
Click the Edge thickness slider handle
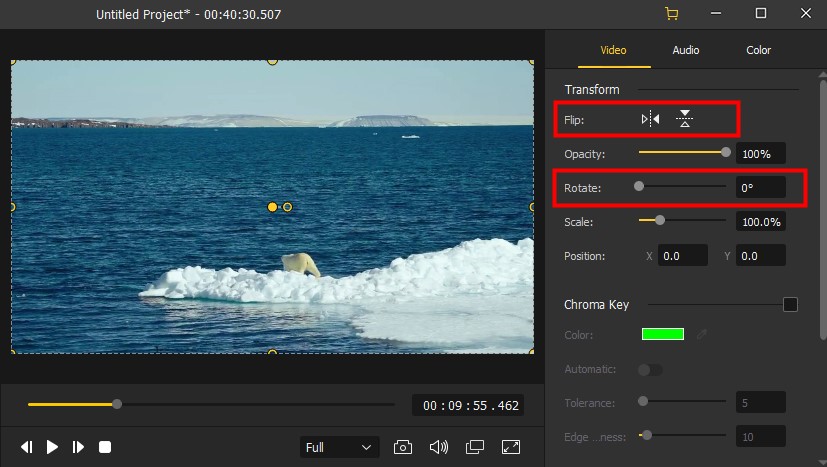647,435
